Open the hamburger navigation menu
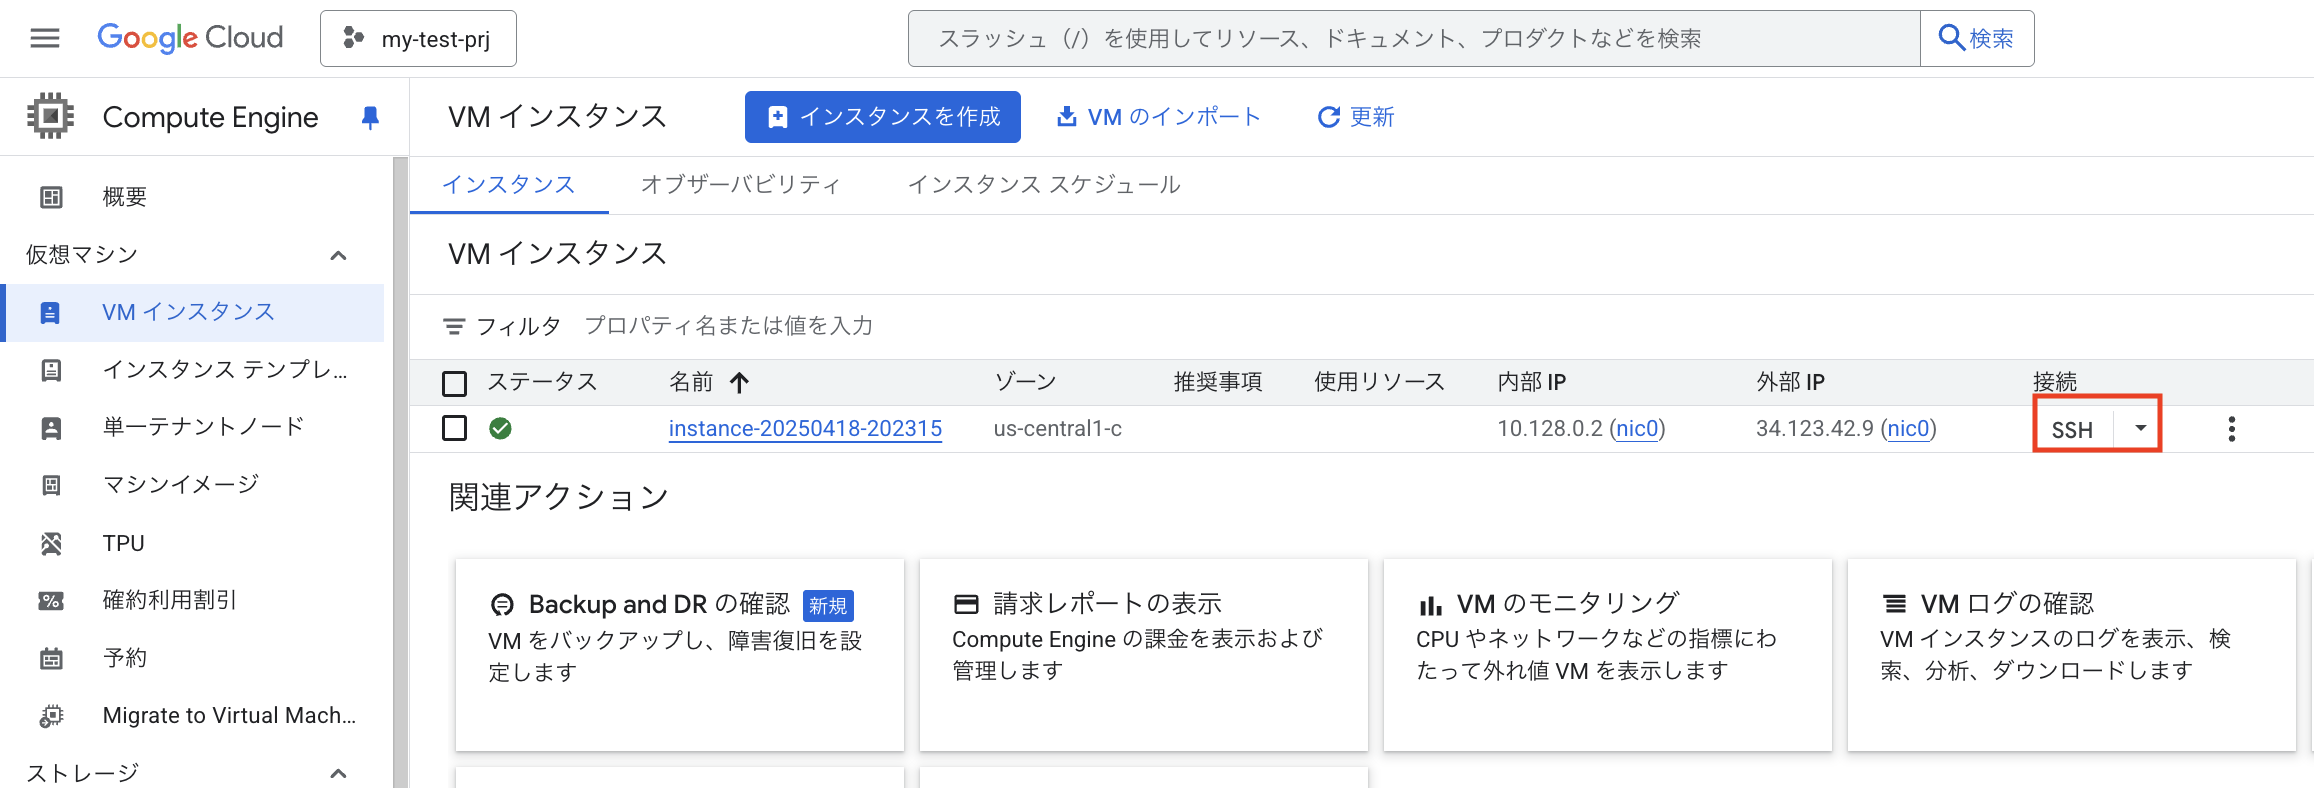The image size is (2314, 788). click(45, 38)
